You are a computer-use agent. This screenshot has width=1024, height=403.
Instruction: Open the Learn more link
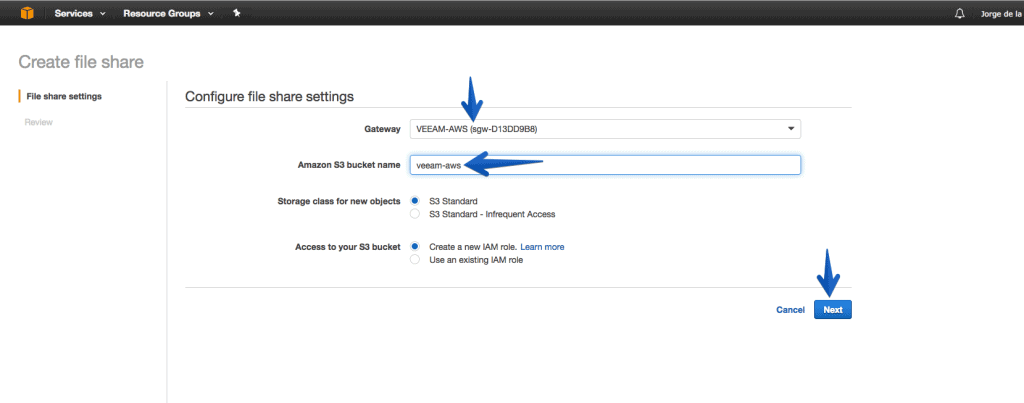tap(542, 247)
